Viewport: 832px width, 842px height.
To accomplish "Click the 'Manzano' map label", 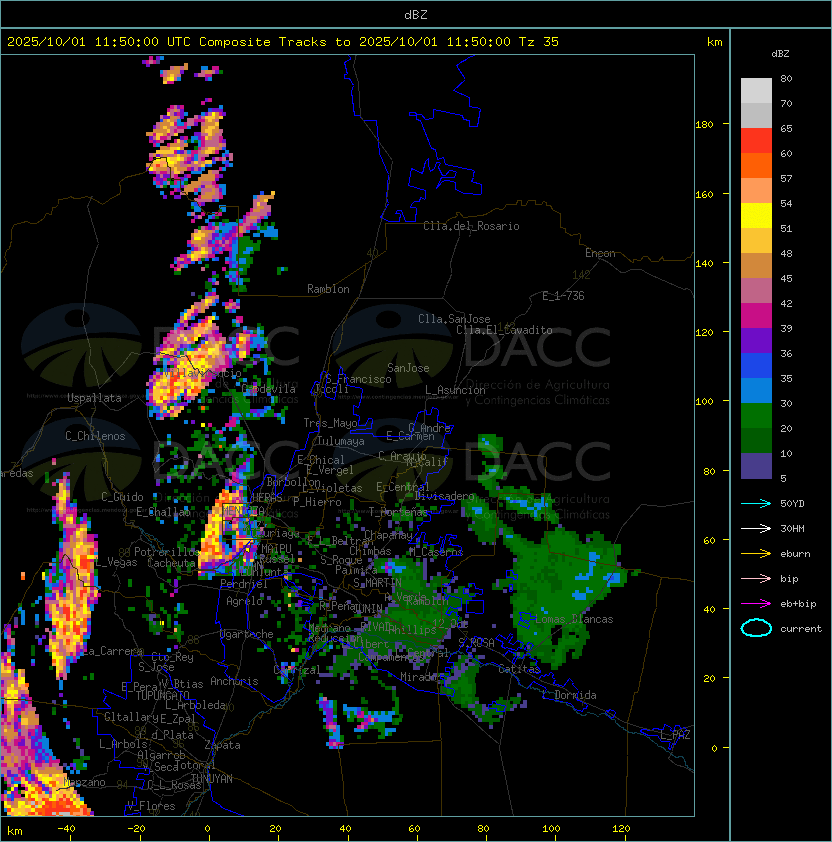I will [x=85, y=782].
